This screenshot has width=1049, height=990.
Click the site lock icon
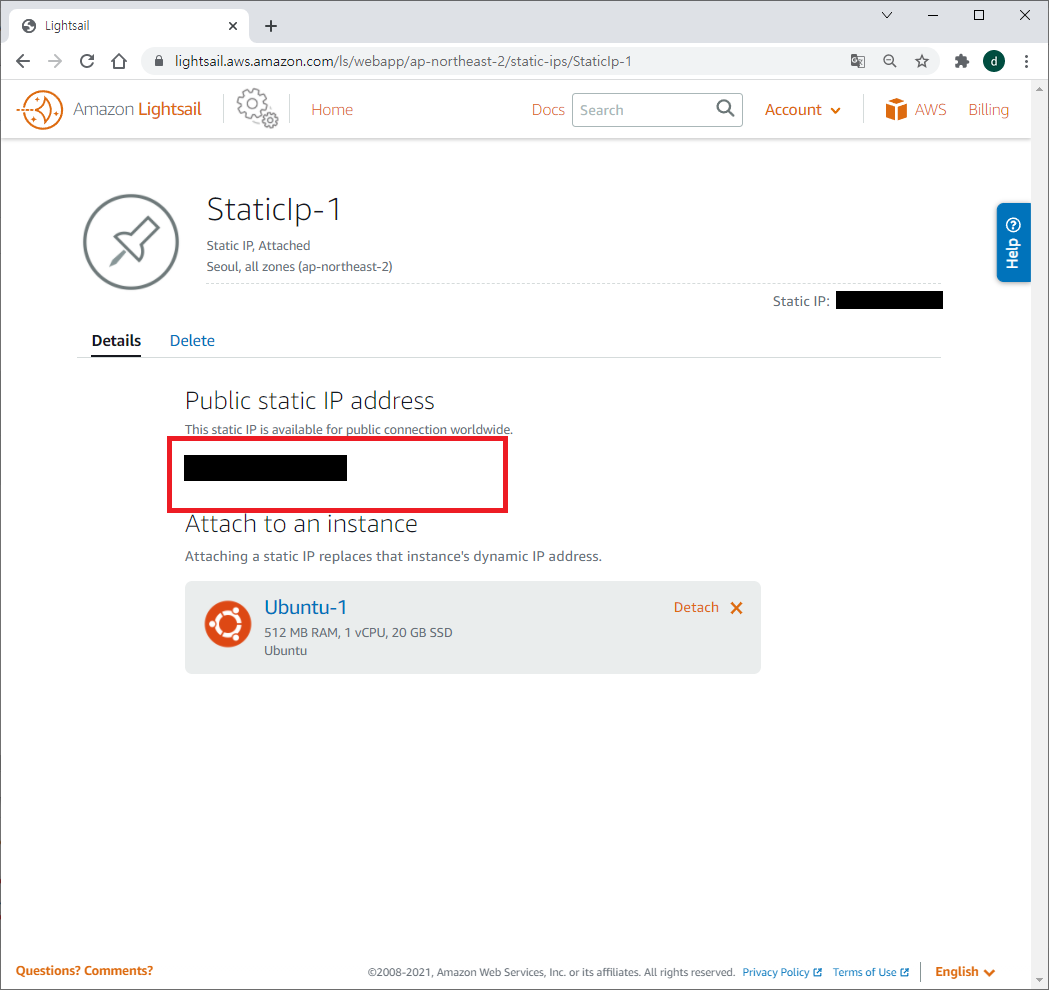pyautogui.click(x=159, y=62)
